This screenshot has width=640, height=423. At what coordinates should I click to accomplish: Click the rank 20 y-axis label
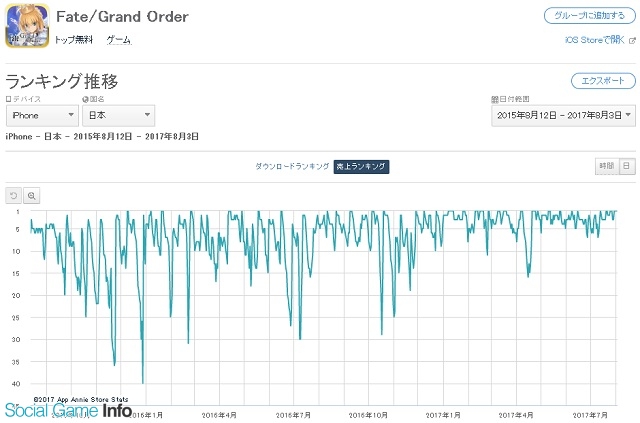pos(16,295)
